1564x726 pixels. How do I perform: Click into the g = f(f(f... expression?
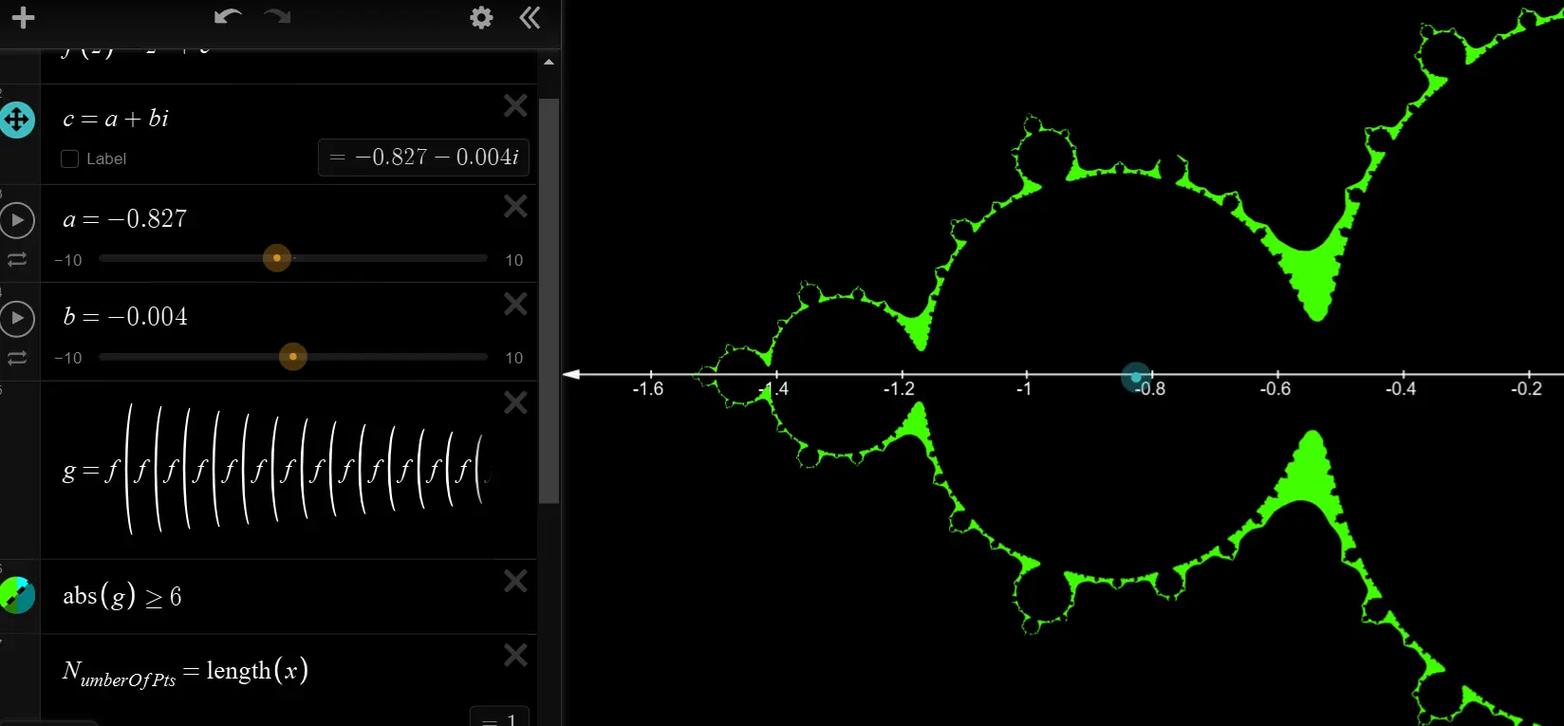277,470
